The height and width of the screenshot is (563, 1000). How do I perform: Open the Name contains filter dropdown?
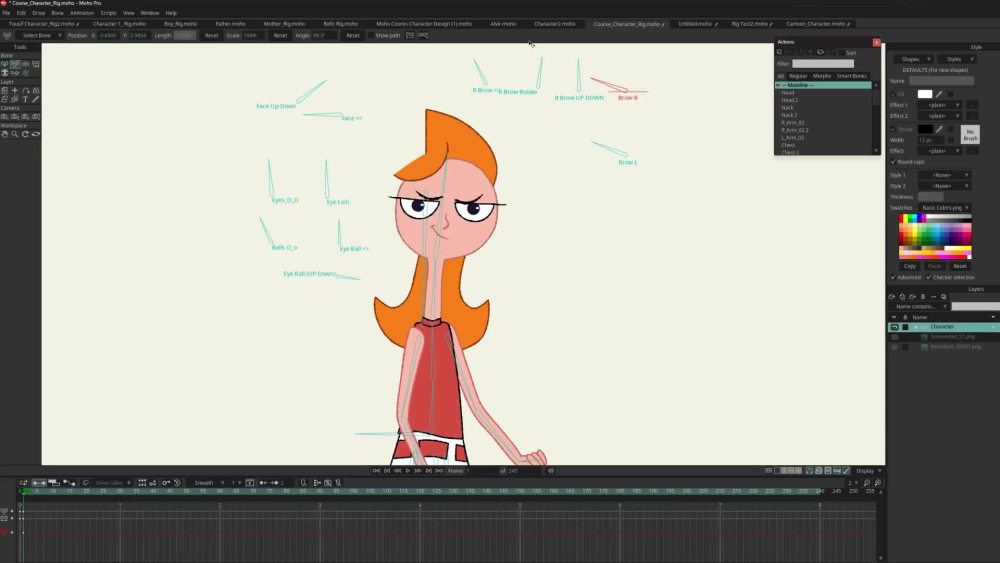919,307
